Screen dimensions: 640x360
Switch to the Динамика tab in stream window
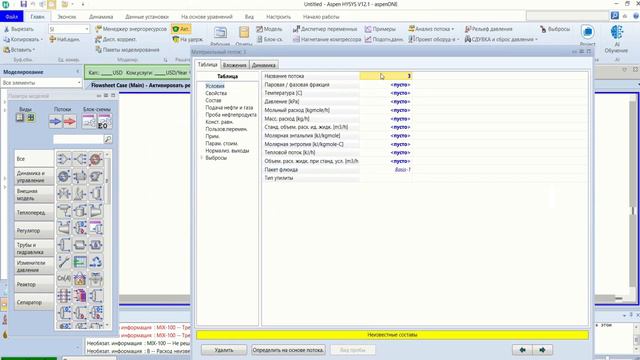264,65
